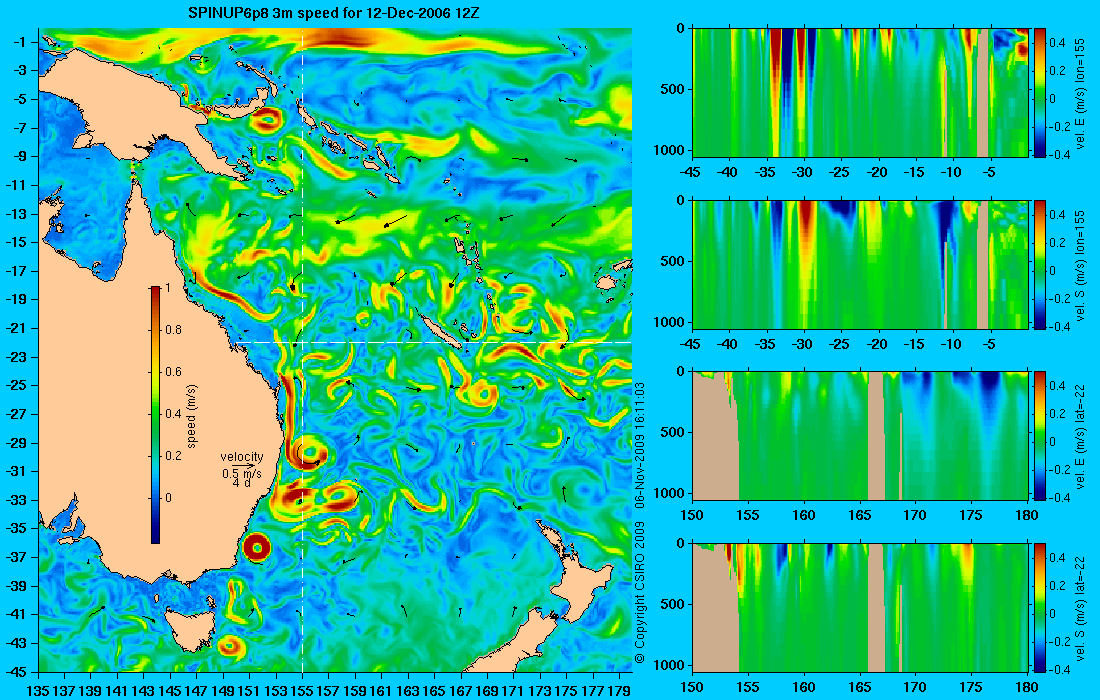Click the map longitude tick label "135"

tap(38, 691)
